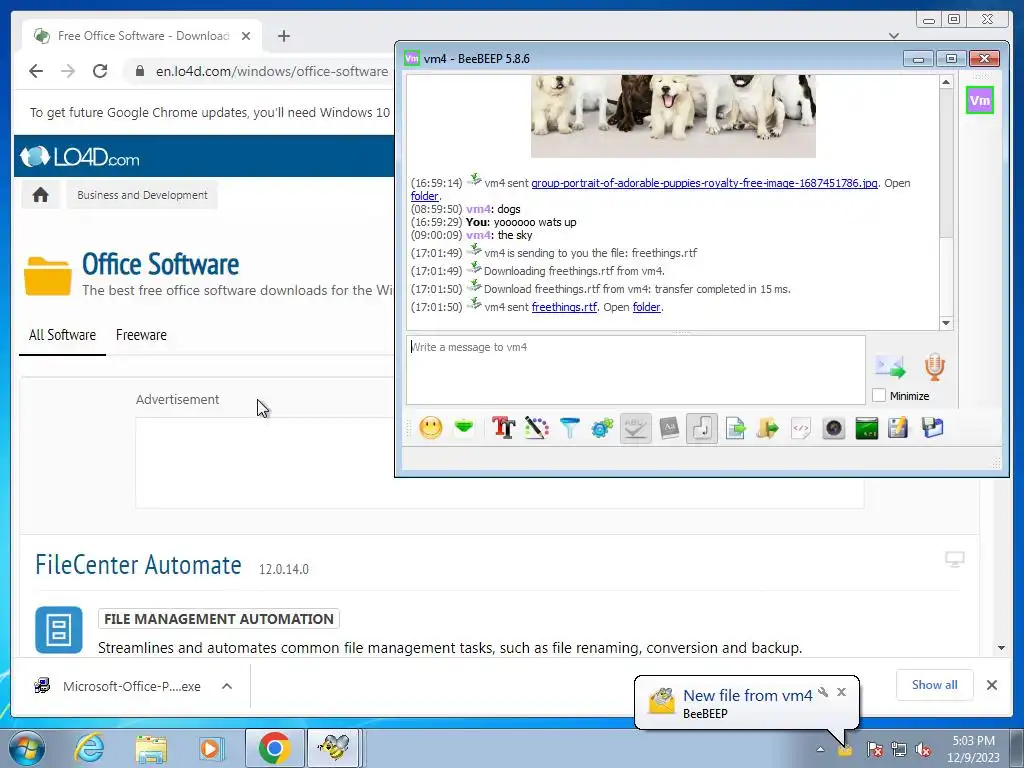The height and width of the screenshot is (768, 1024).
Task: Click the muted volume tray icon
Action: 923,749
